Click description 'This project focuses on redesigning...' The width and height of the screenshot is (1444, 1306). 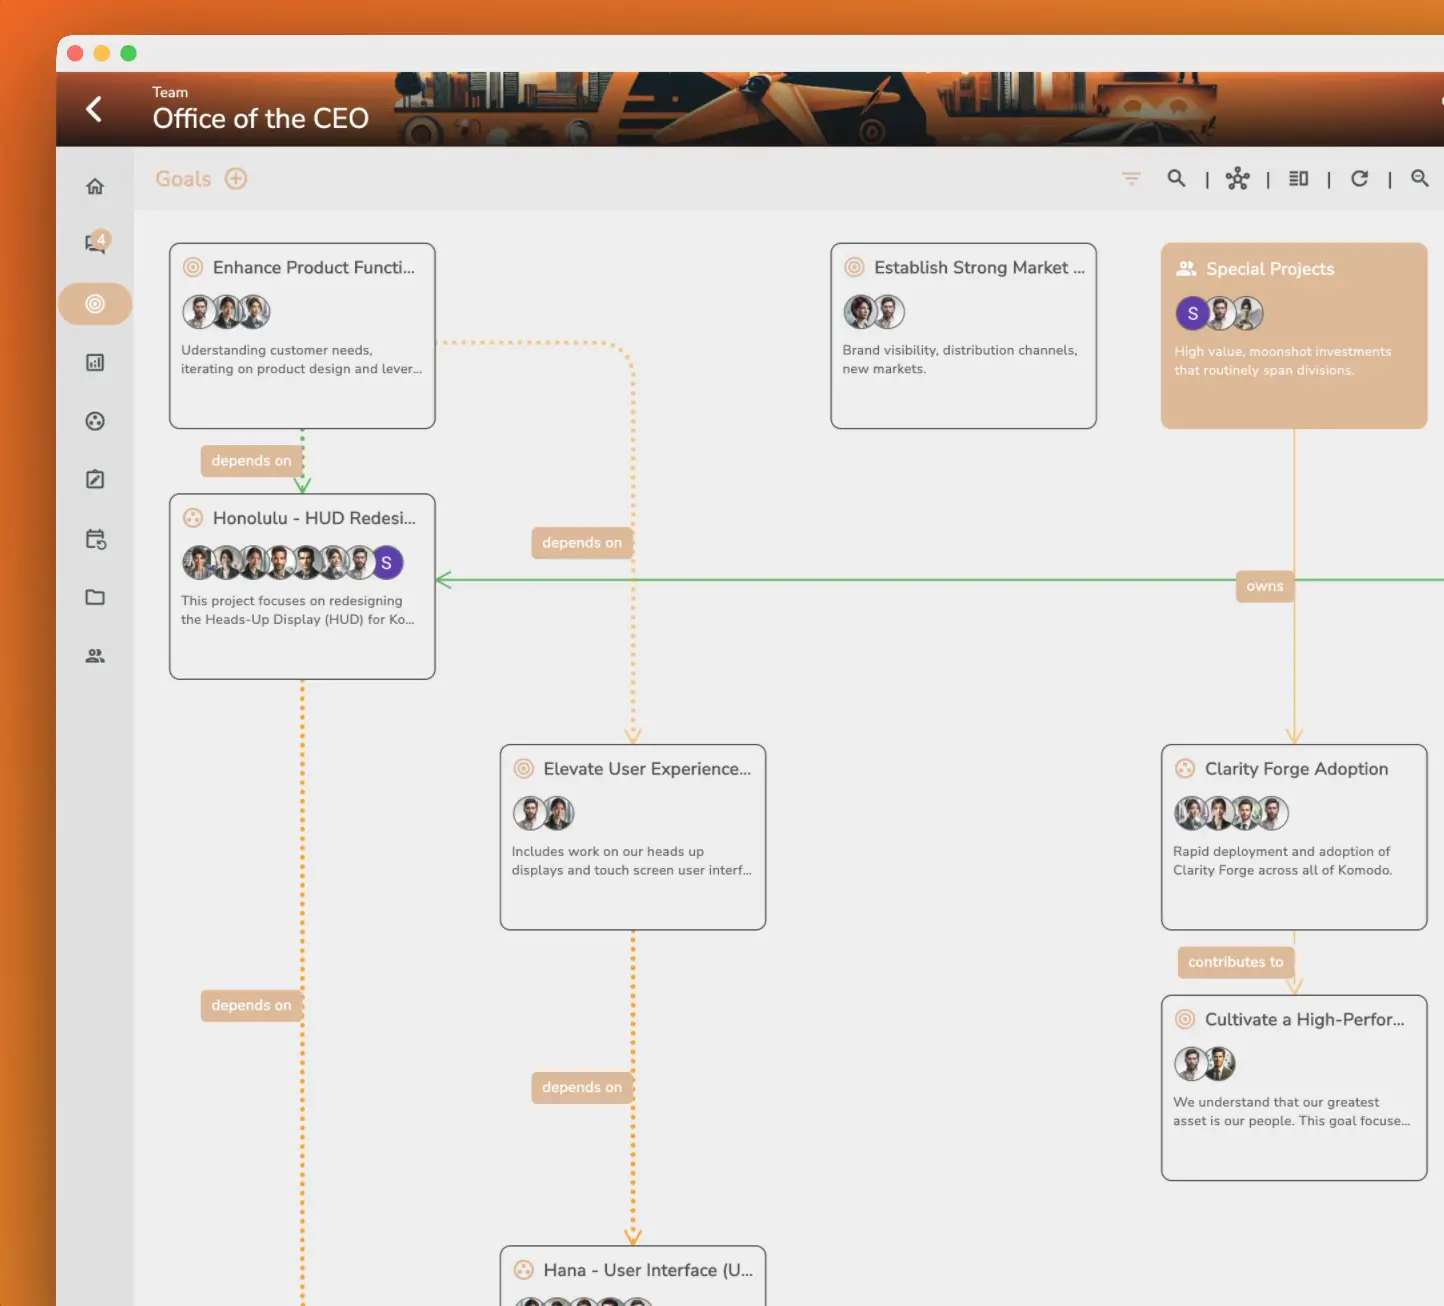tap(298, 610)
